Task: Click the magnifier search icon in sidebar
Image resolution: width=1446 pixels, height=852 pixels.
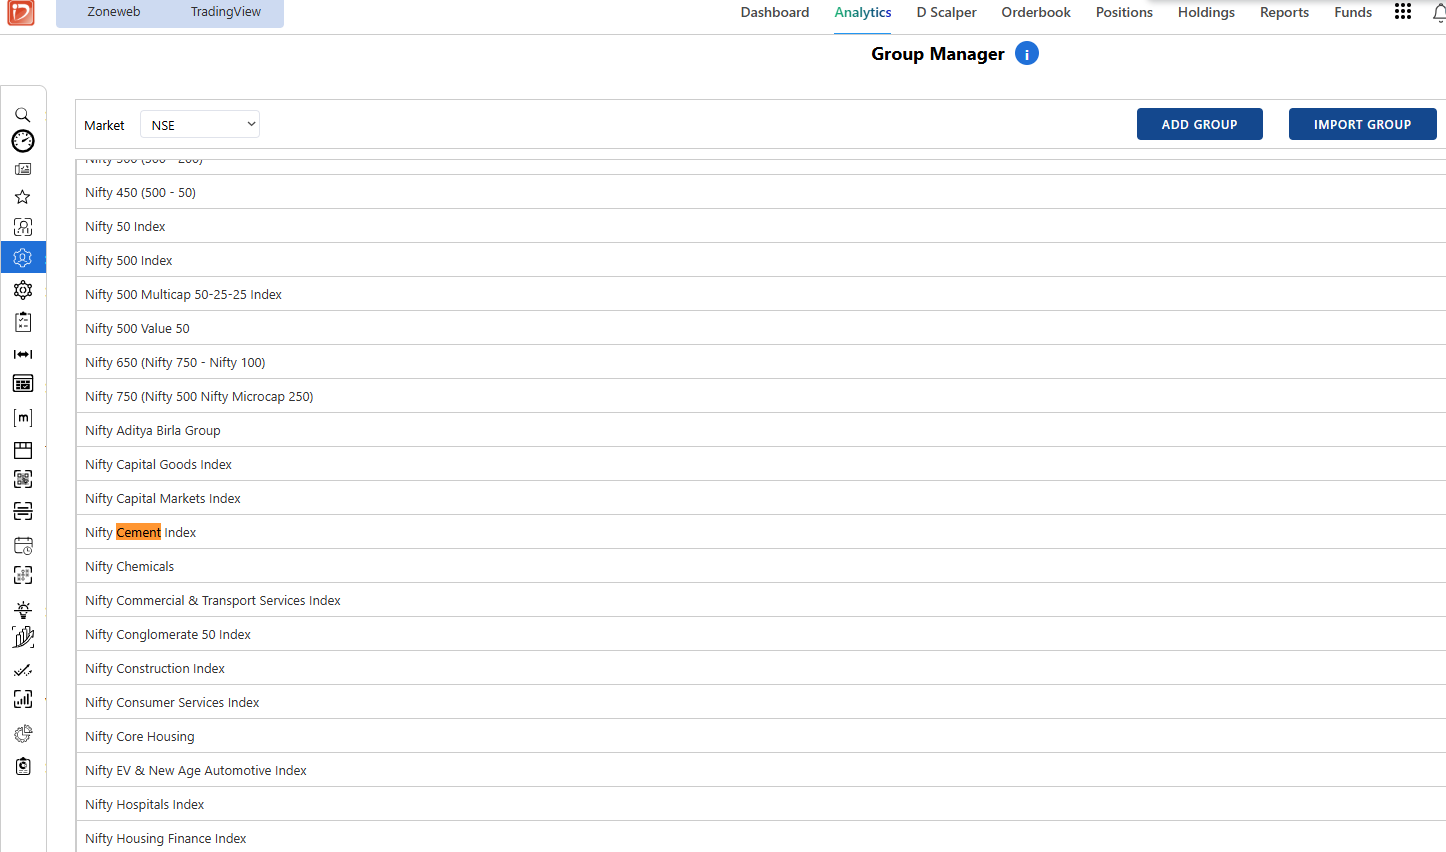Action: [22, 115]
